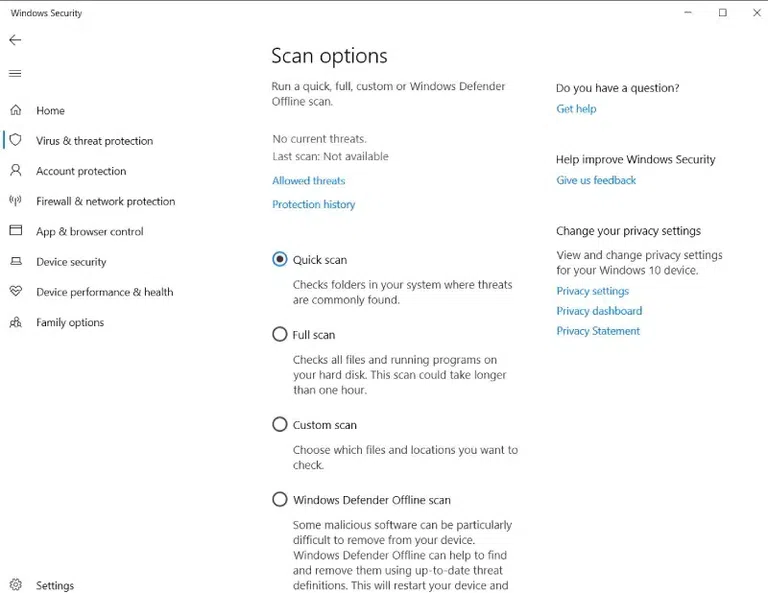View Protection history link

[313, 204]
